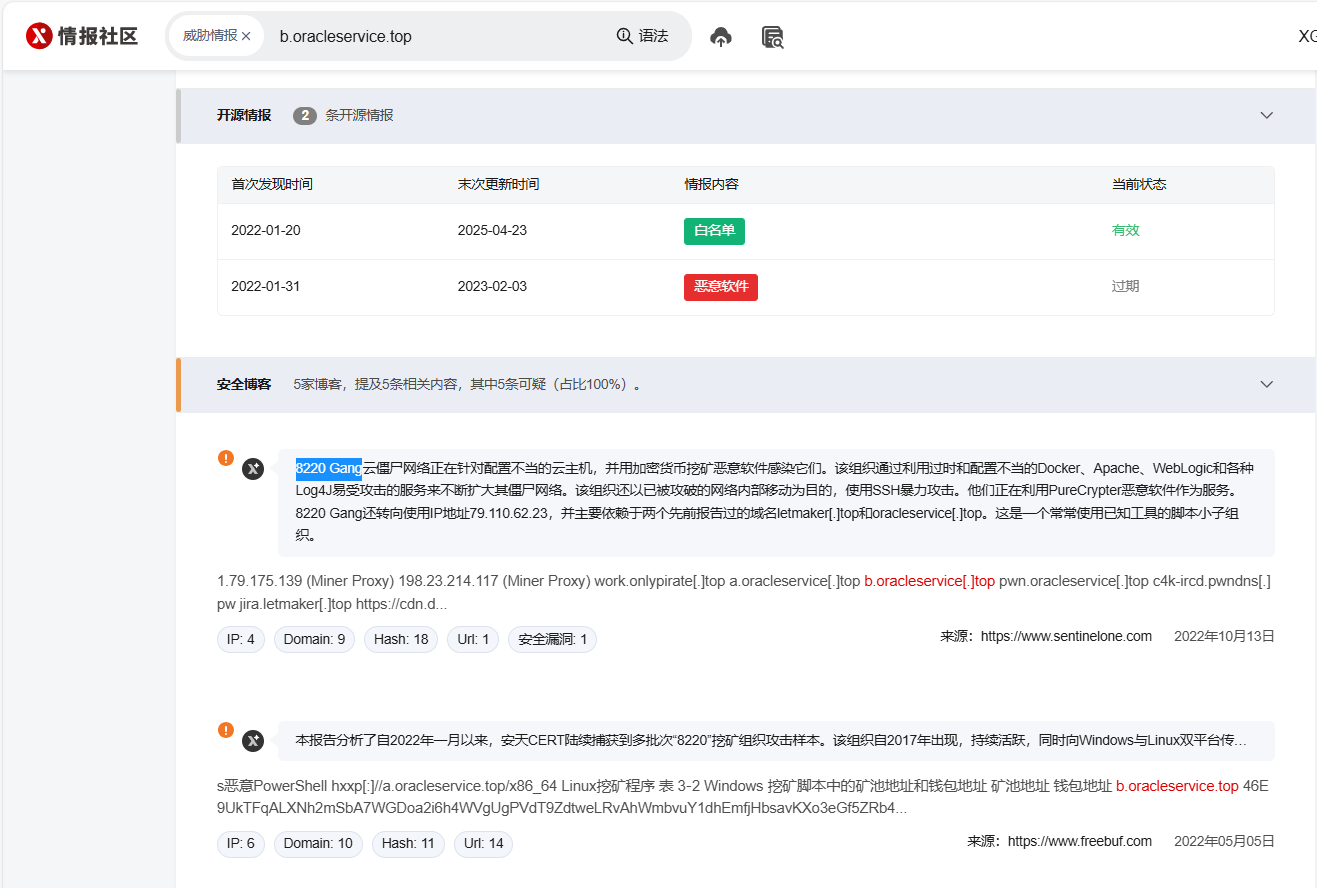Click the 过期 status text

(1126, 287)
